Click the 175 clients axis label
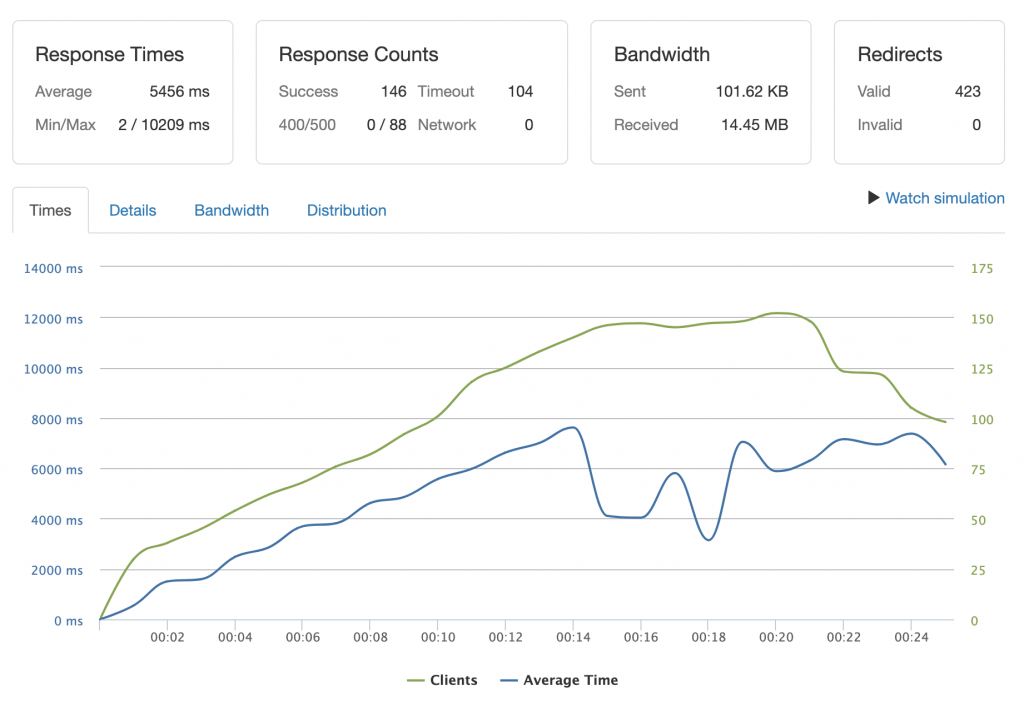The width and height of the screenshot is (1024, 706). tap(982, 268)
